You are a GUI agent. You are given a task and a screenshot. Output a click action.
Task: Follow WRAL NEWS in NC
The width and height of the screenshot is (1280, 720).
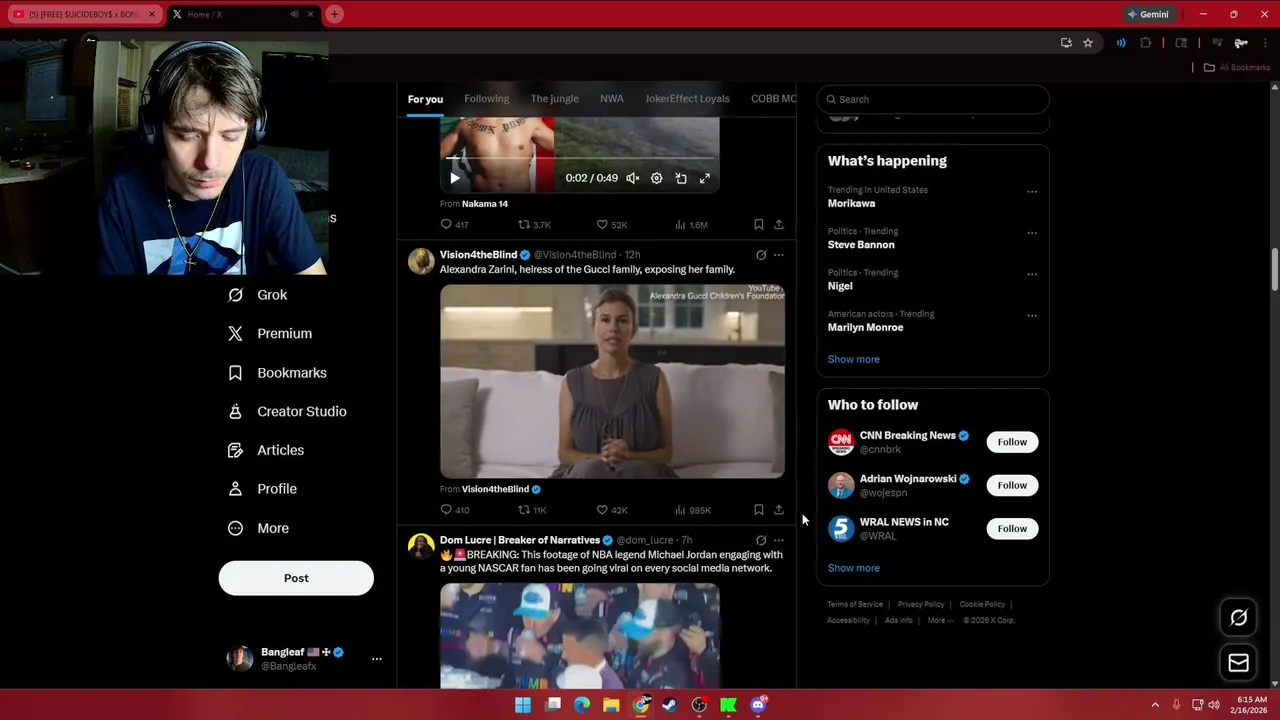[x=1012, y=528]
